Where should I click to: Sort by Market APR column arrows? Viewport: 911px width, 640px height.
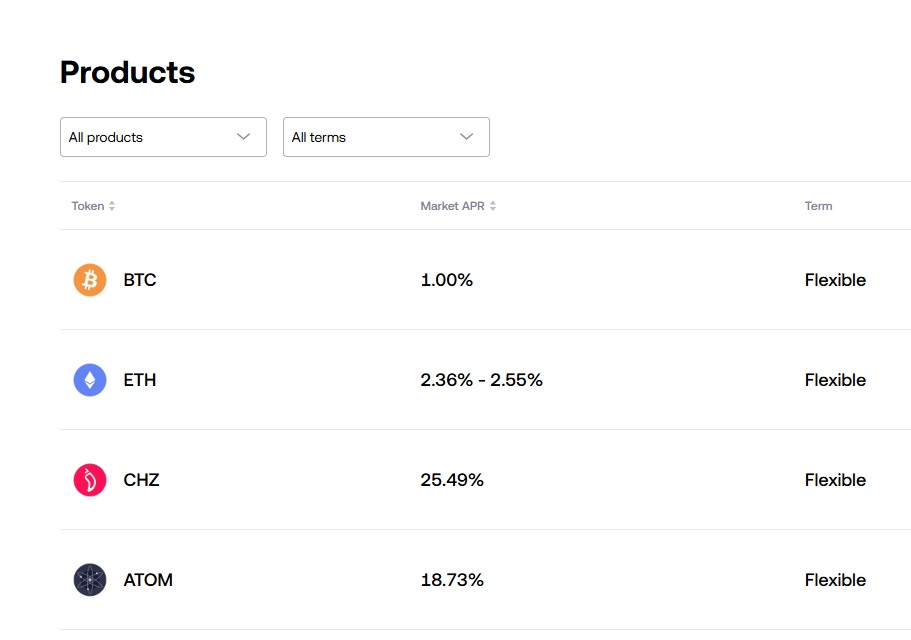493,206
